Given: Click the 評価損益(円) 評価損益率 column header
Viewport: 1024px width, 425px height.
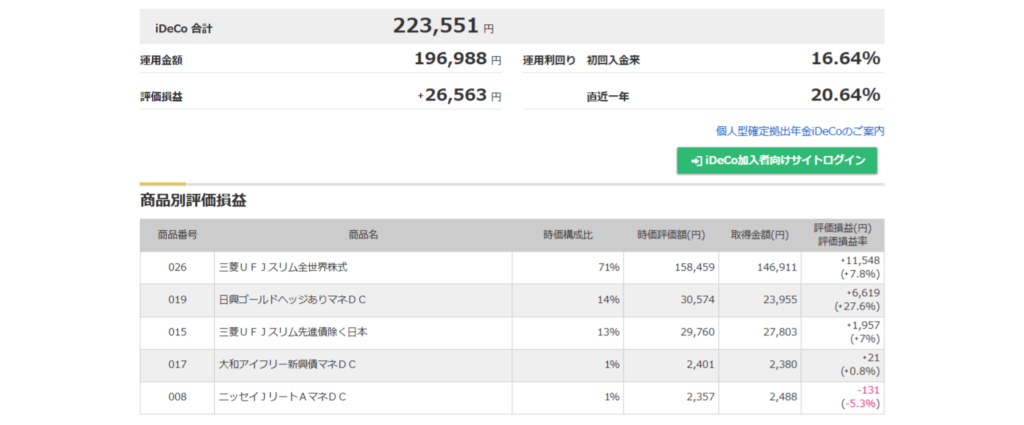Looking at the screenshot, I should (842, 235).
